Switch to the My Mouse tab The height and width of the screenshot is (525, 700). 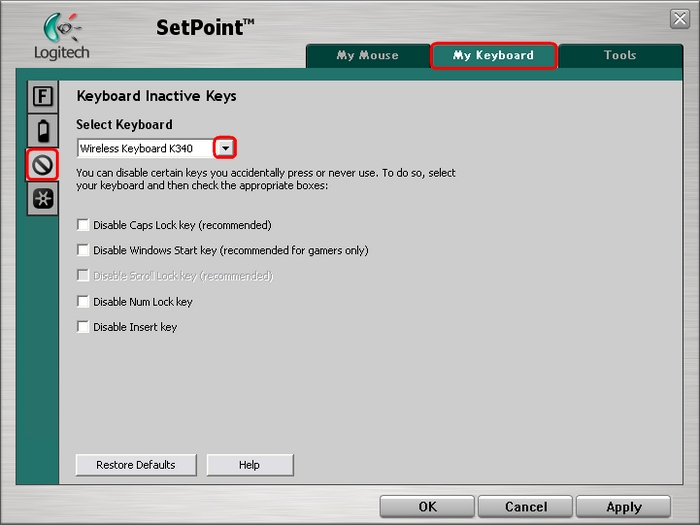(367, 56)
